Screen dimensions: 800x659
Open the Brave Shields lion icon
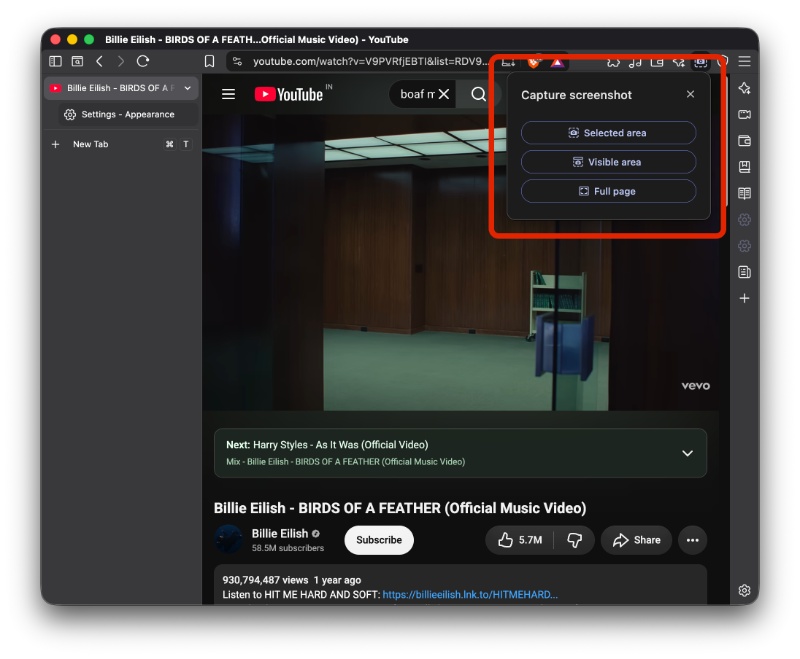(x=534, y=62)
